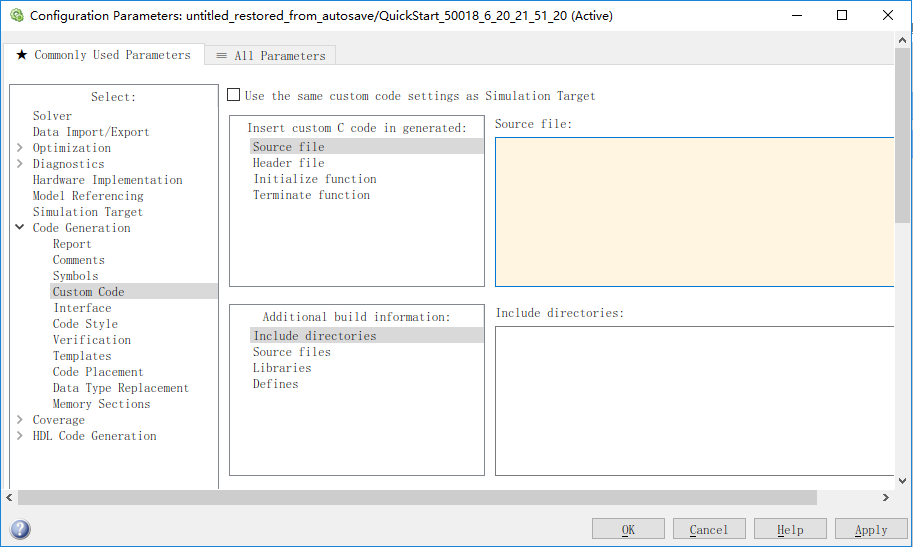Click the Simulink gear icon in title bar

[x=16, y=16]
